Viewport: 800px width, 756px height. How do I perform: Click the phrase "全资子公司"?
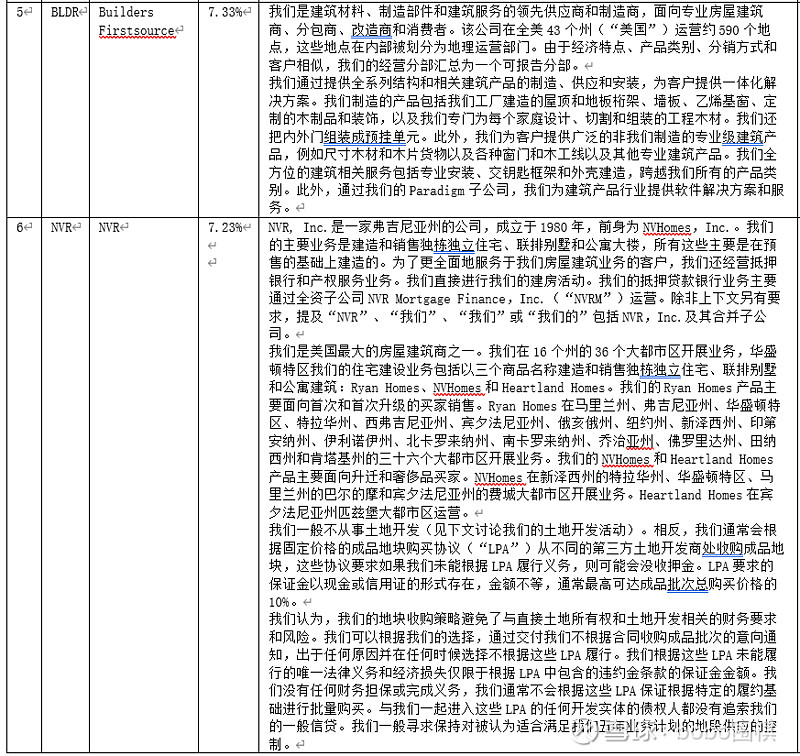tap(330, 298)
